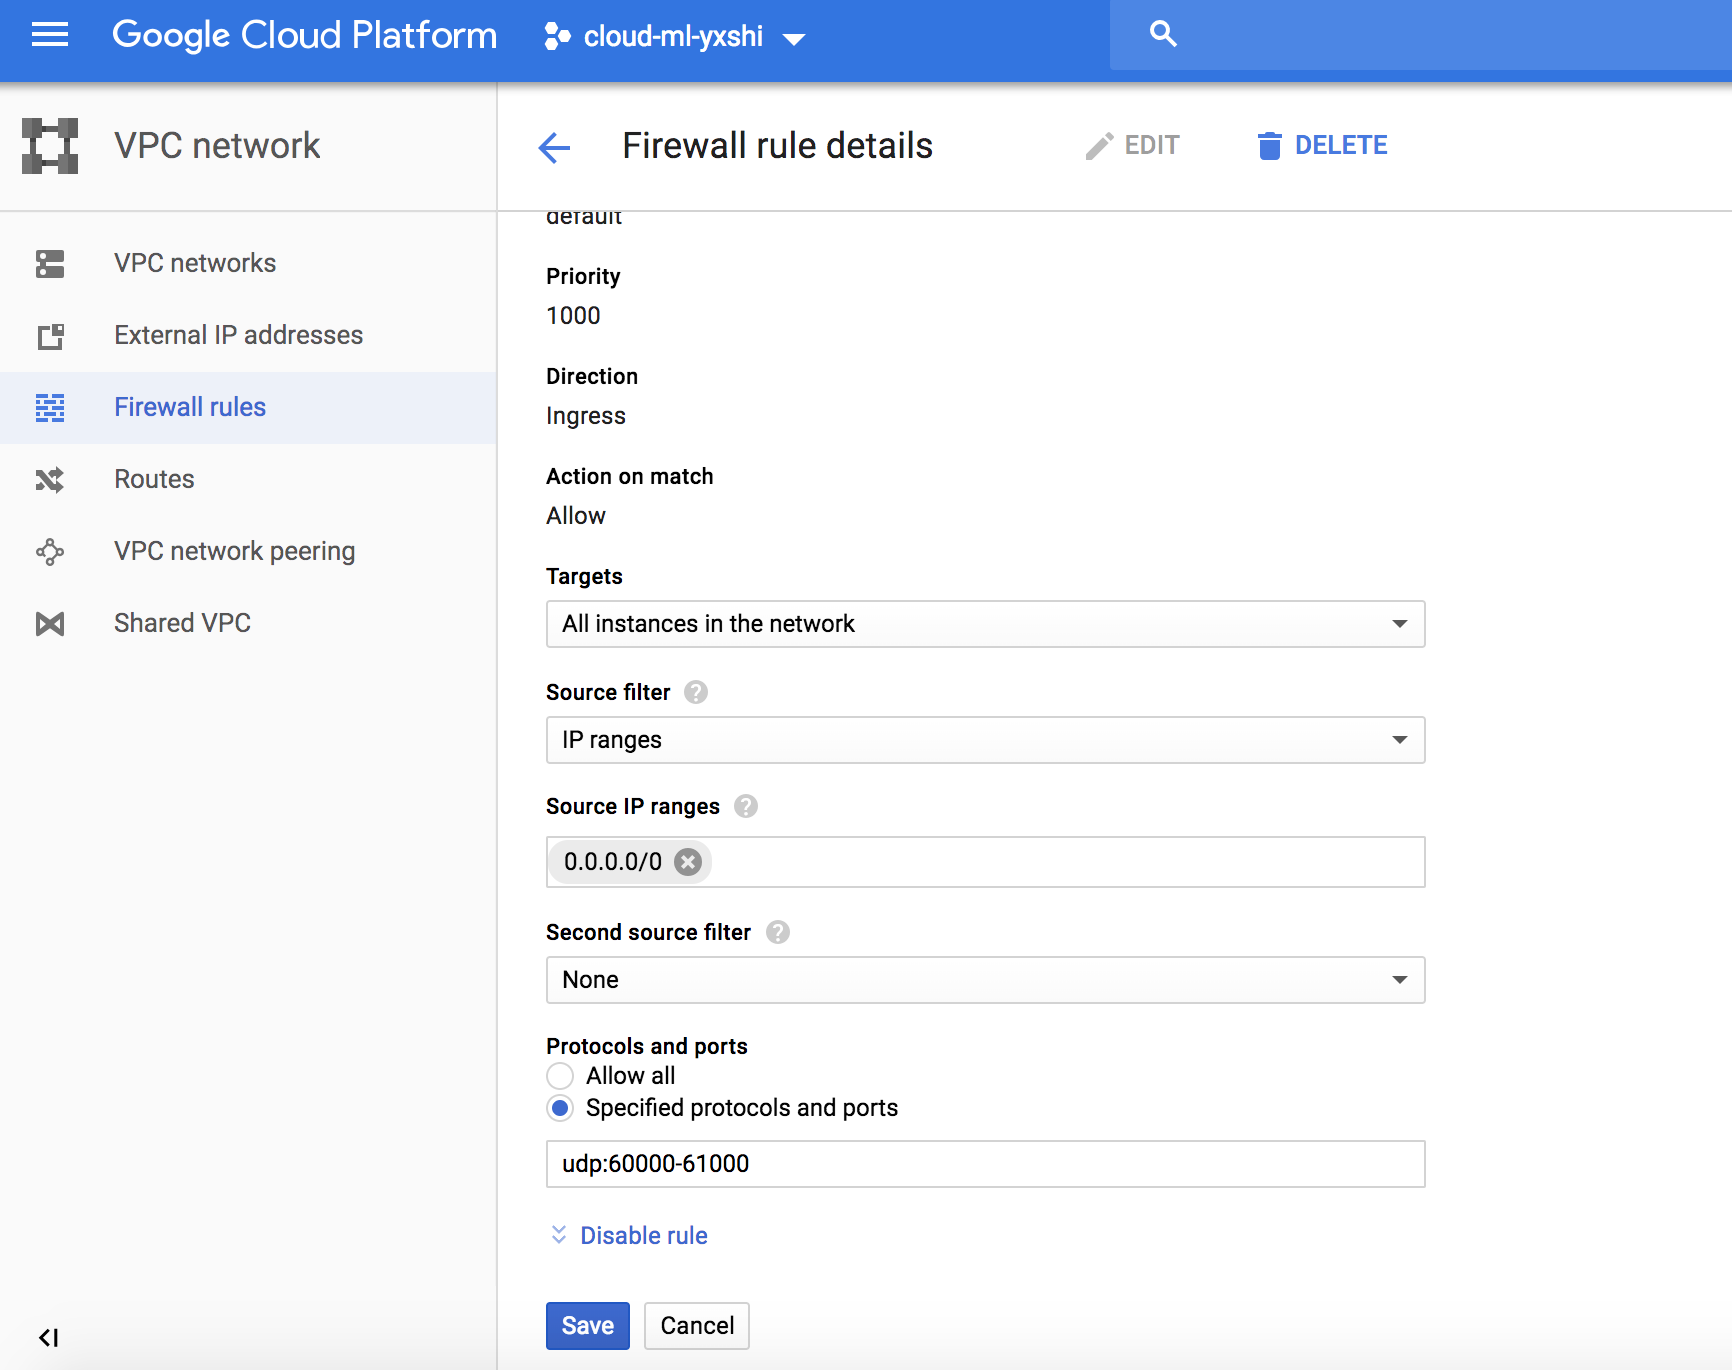Open the cloud-ml-yxshi project dropdown
This screenshot has width=1732, height=1370.
[x=675, y=37]
